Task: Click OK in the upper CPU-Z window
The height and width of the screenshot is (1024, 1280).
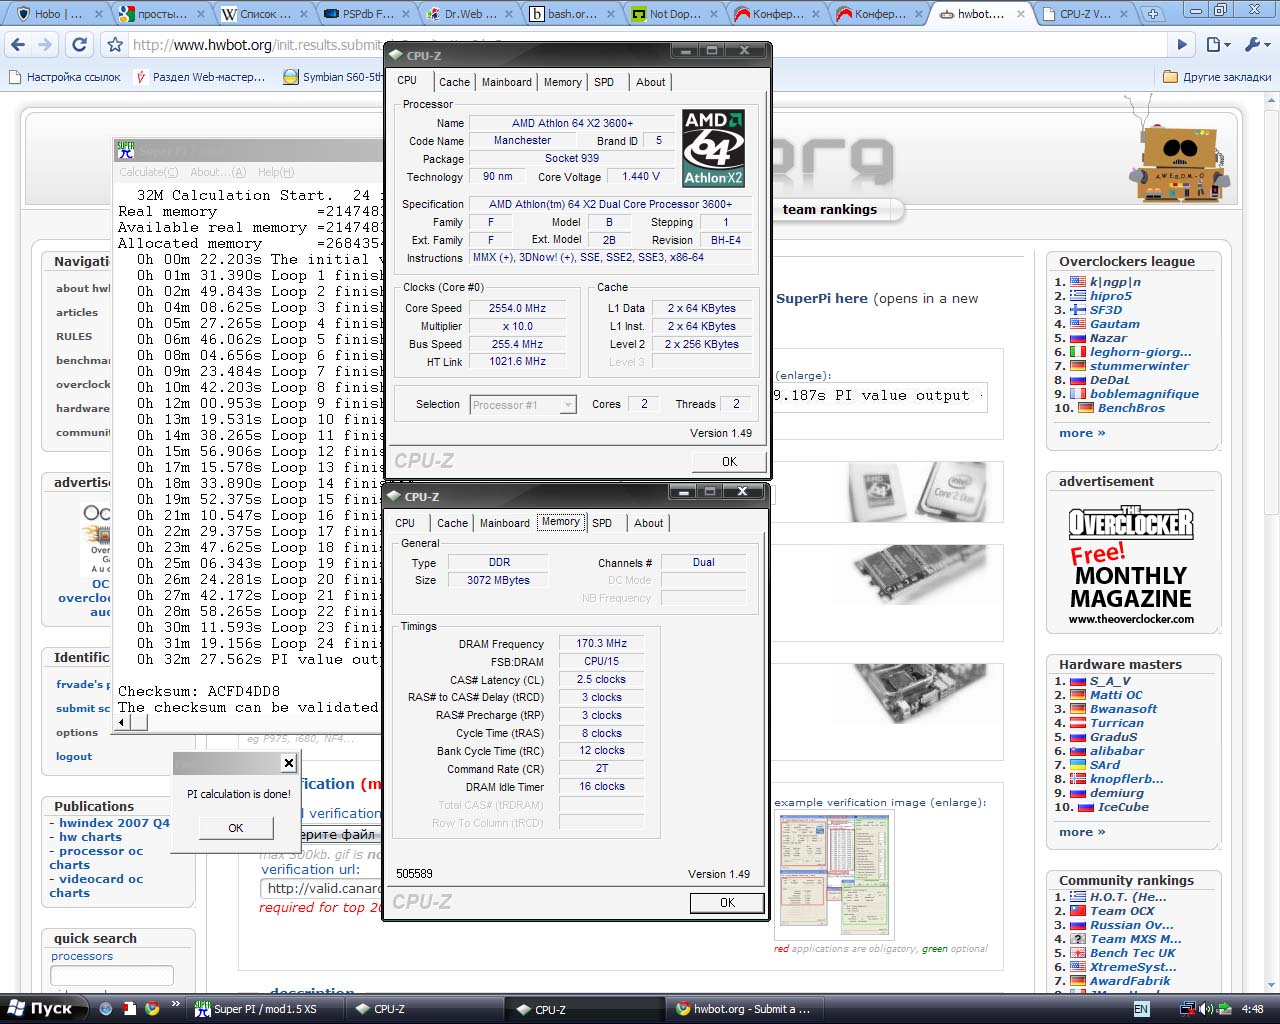Action: [729, 461]
